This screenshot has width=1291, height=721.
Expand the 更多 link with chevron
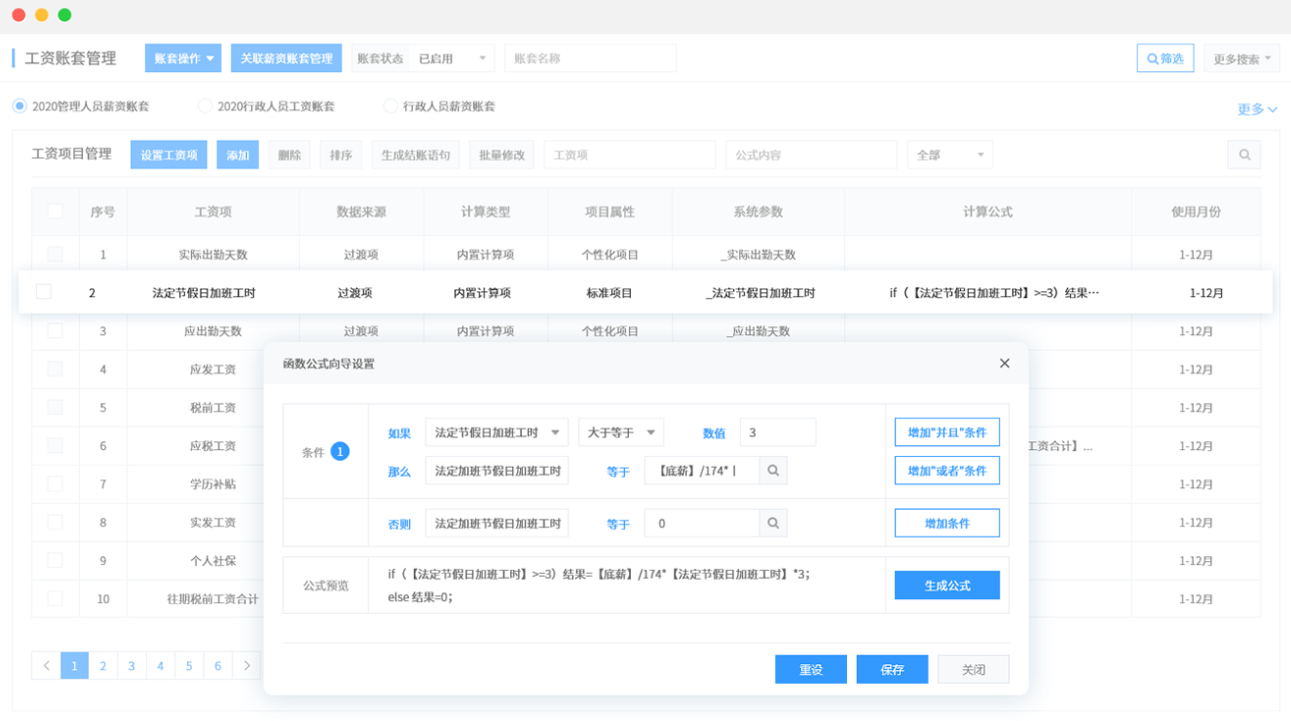(1257, 109)
